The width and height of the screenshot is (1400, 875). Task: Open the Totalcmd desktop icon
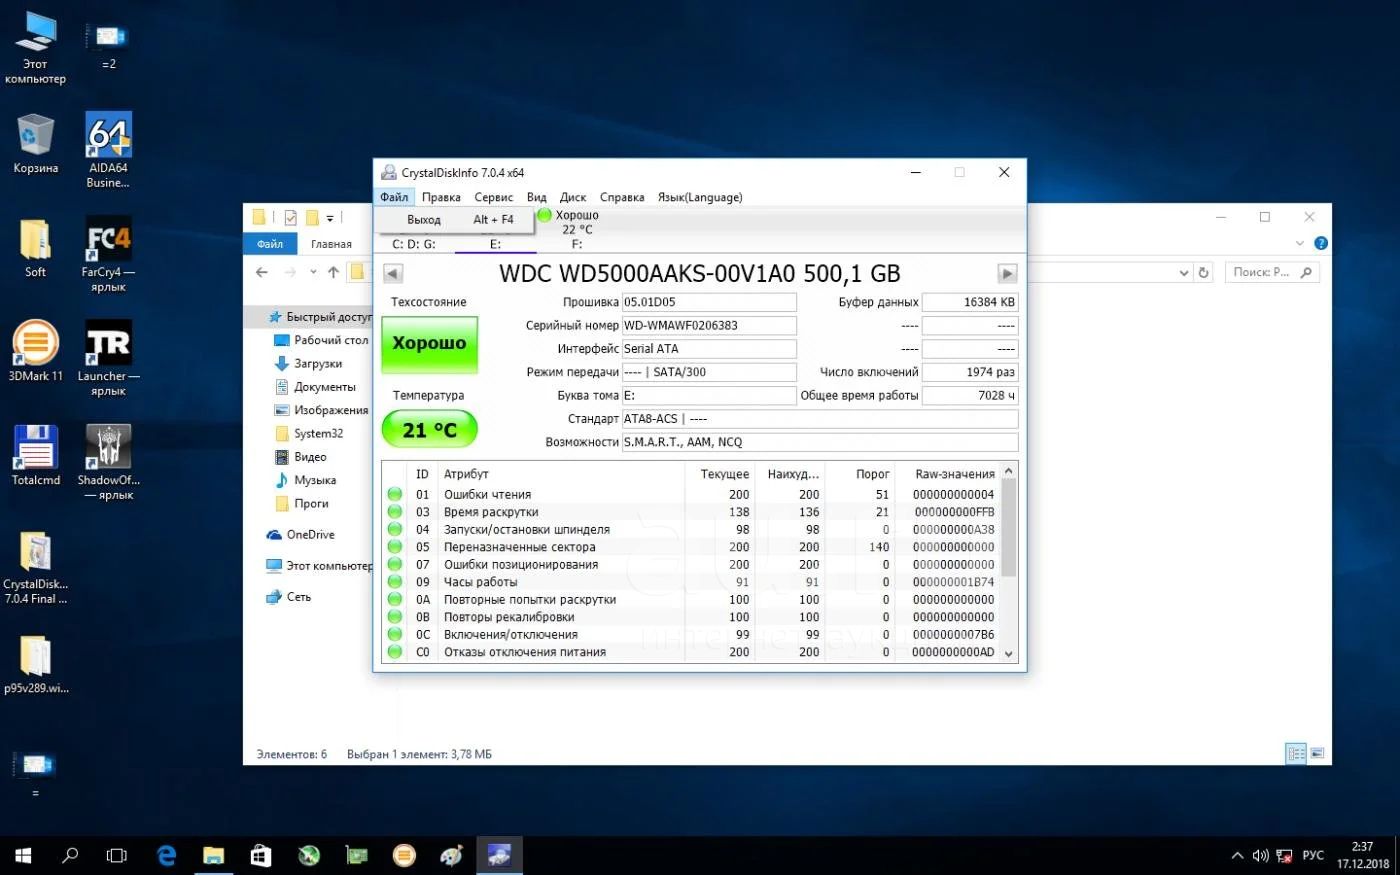click(35, 455)
